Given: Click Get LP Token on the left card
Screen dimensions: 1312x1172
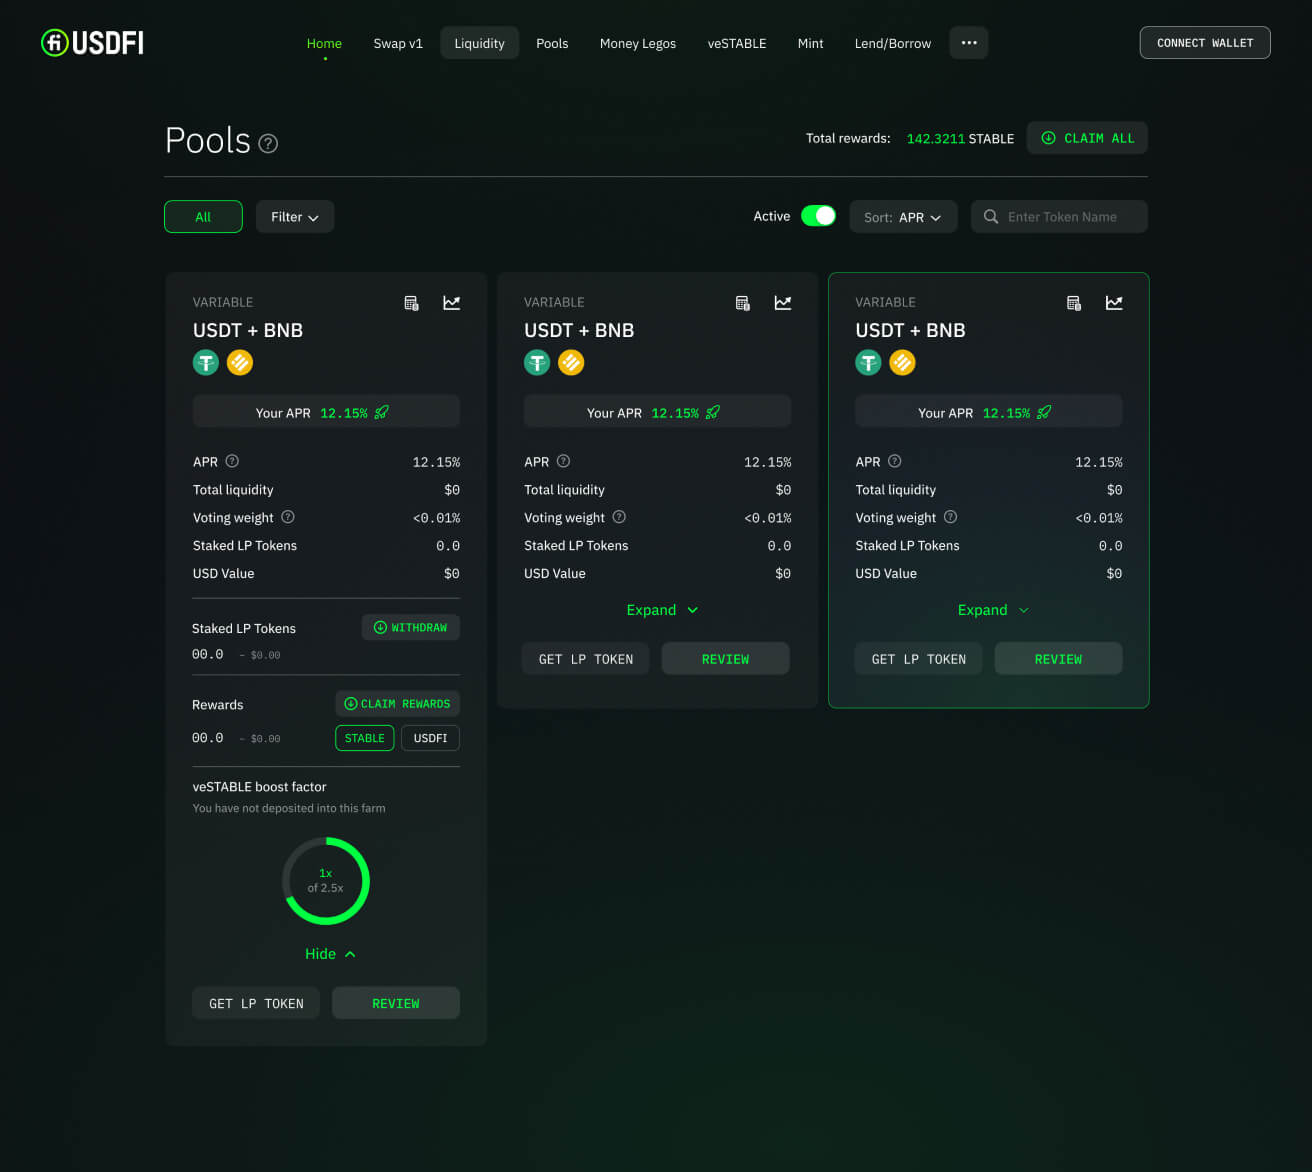Looking at the screenshot, I should [x=256, y=1003].
